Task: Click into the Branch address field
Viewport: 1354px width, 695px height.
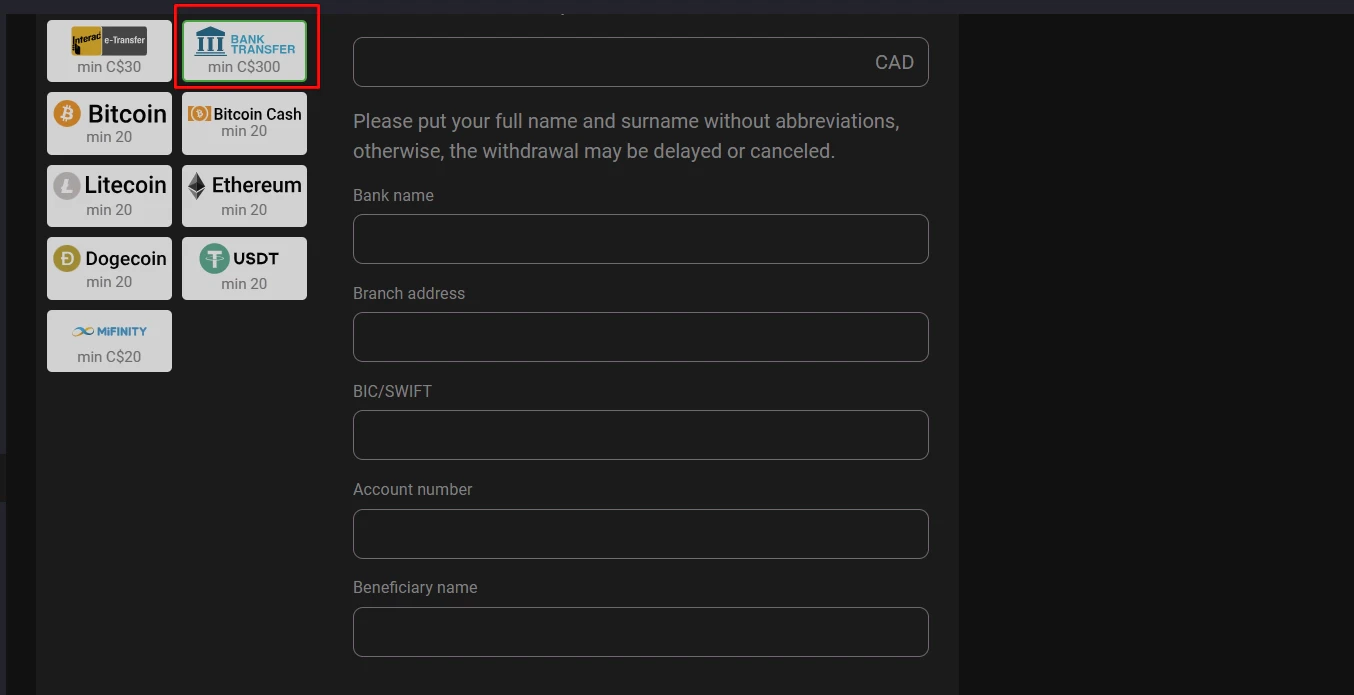Action: (x=640, y=337)
